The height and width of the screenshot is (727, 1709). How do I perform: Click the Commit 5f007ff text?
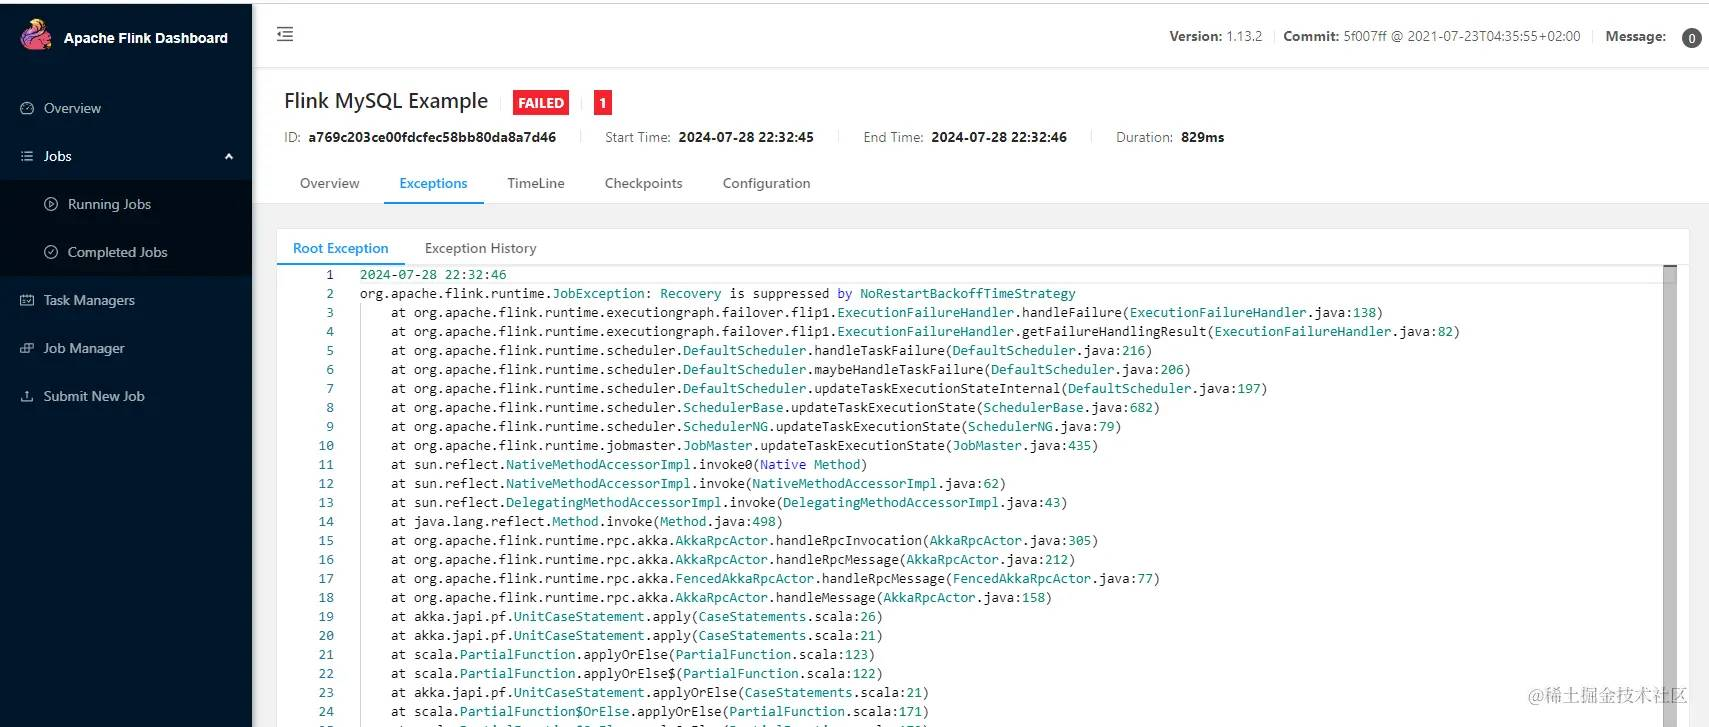point(1432,36)
